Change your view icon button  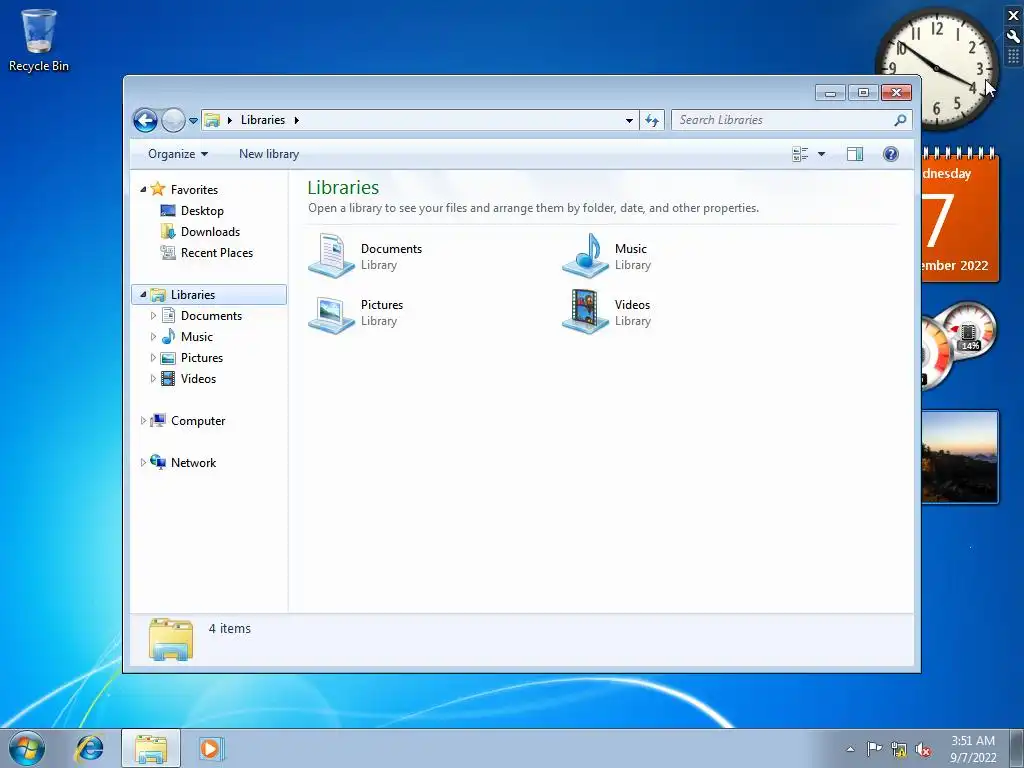(800, 154)
